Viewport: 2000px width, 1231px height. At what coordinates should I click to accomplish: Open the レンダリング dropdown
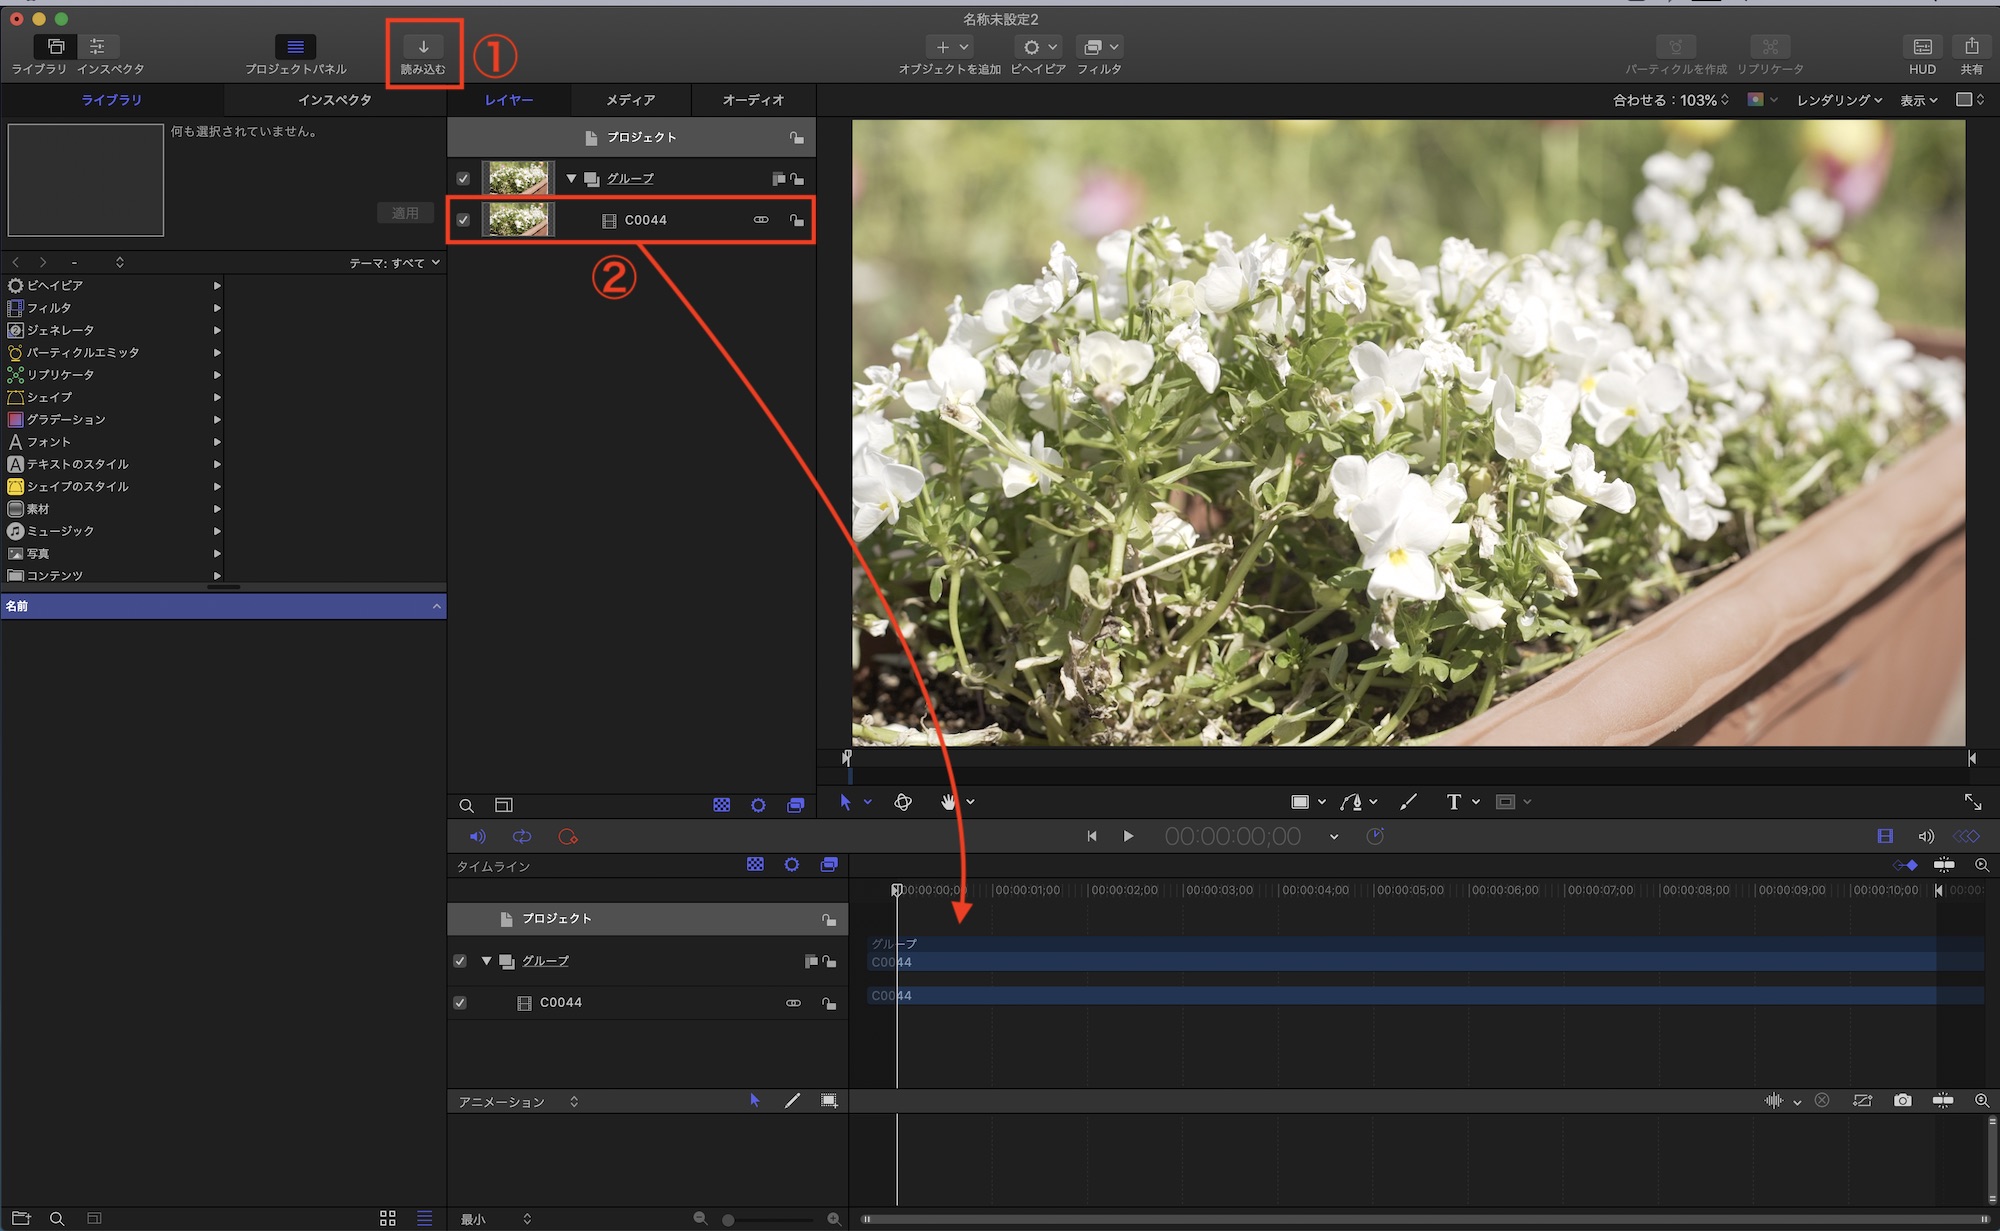pyautogui.click(x=1839, y=100)
